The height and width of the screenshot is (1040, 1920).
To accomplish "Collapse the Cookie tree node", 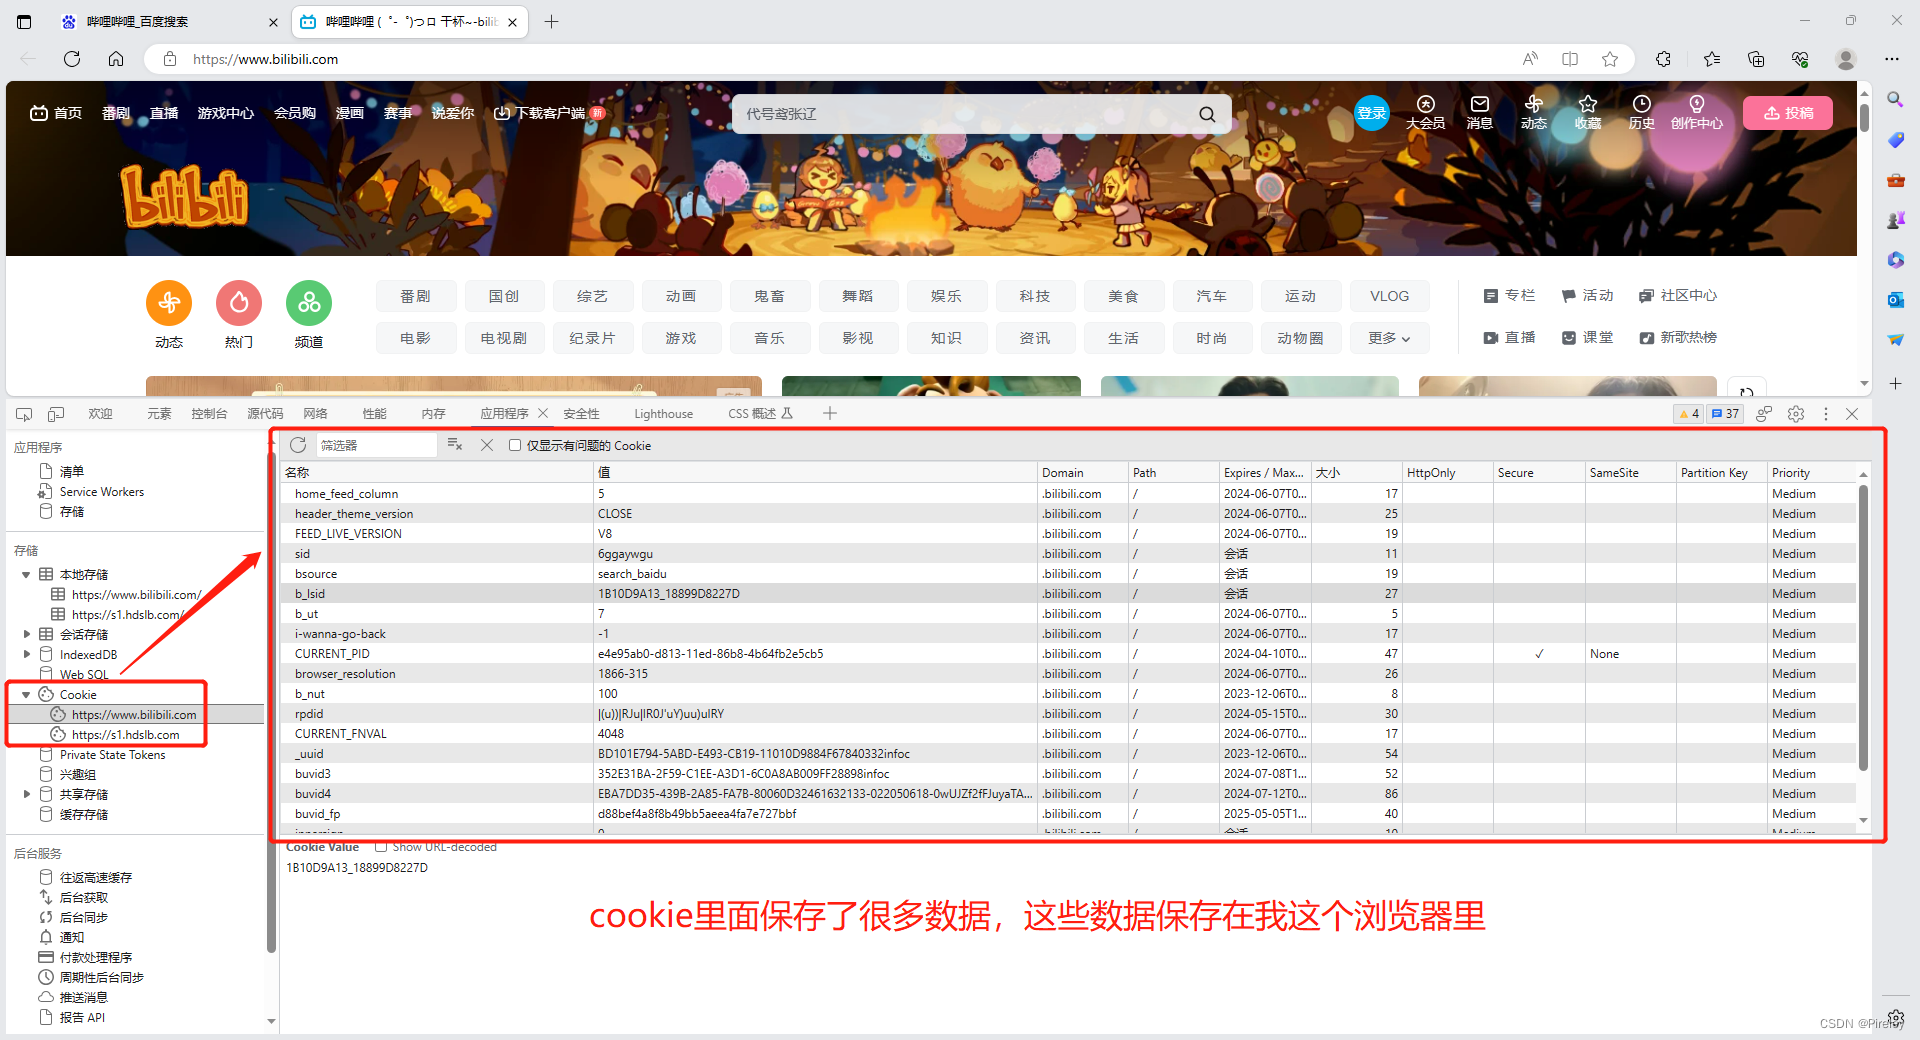I will (x=26, y=695).
